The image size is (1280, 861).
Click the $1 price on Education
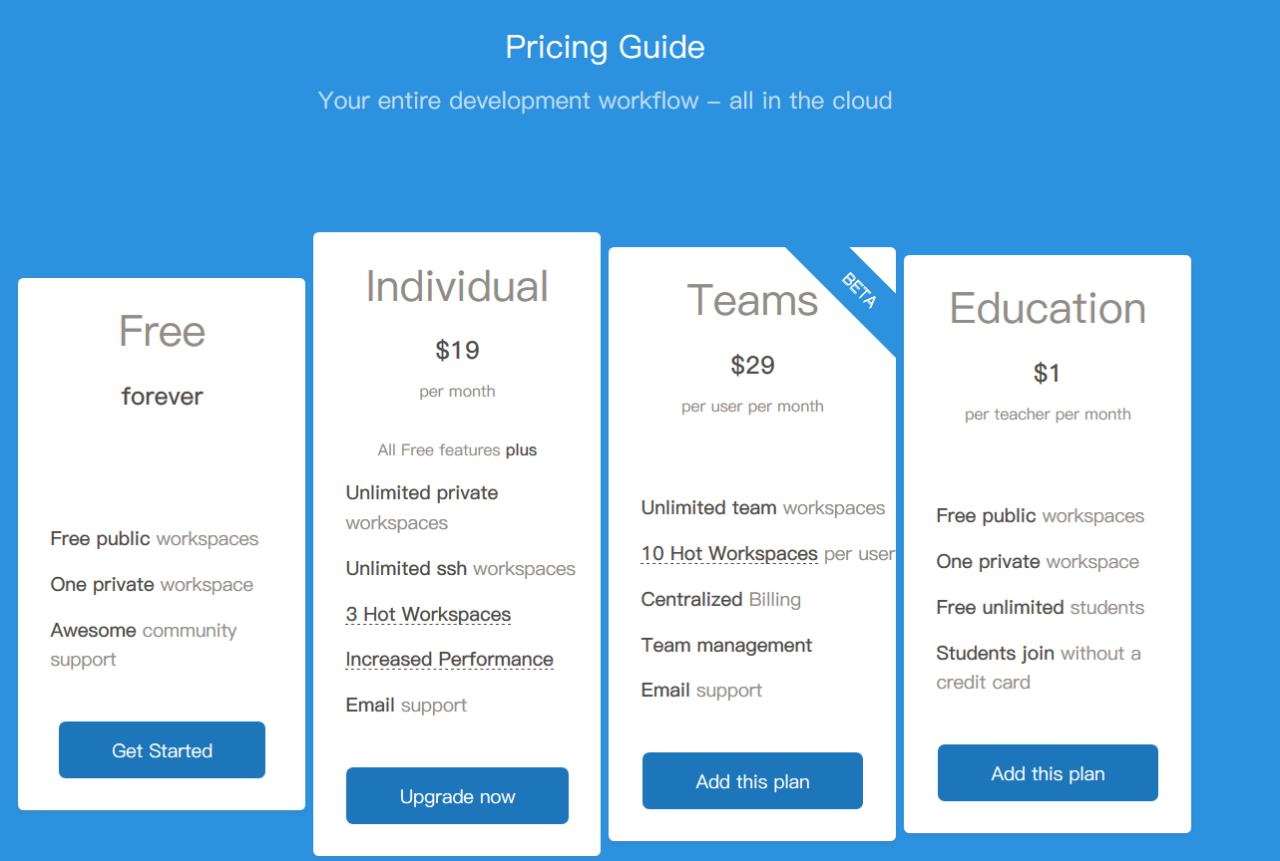pos(1047,373)
